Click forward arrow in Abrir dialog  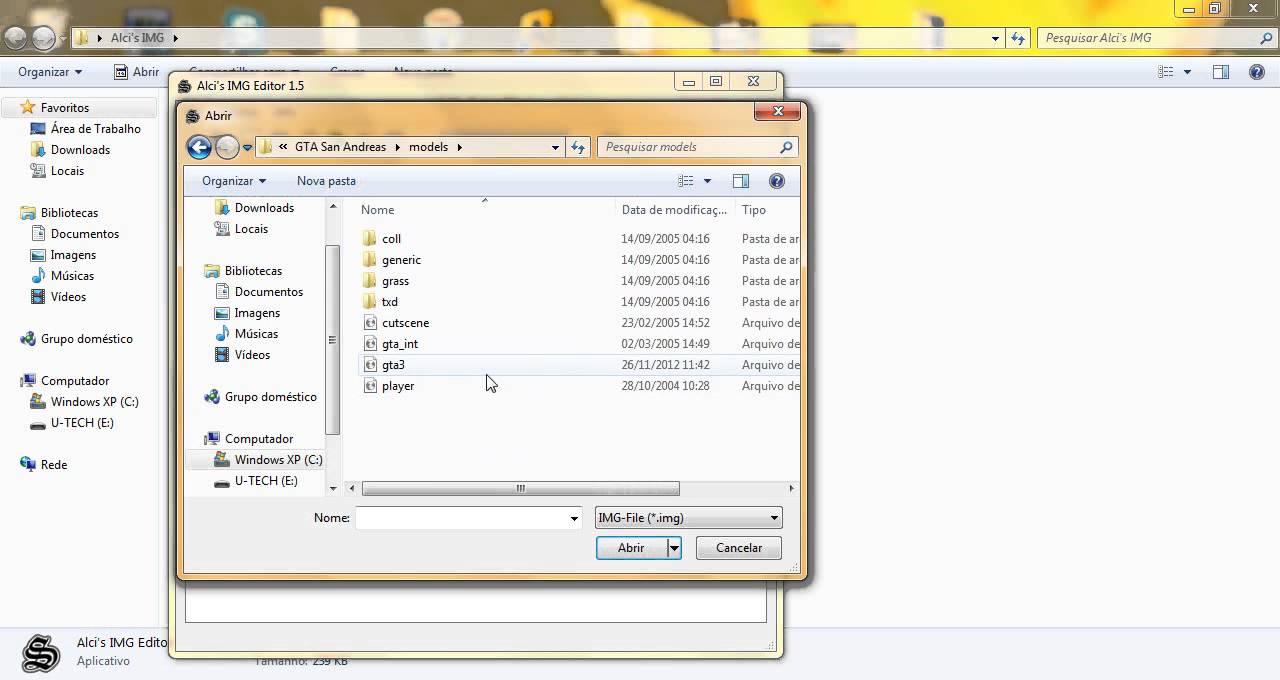pyautogui.click(x=227, y=147)
